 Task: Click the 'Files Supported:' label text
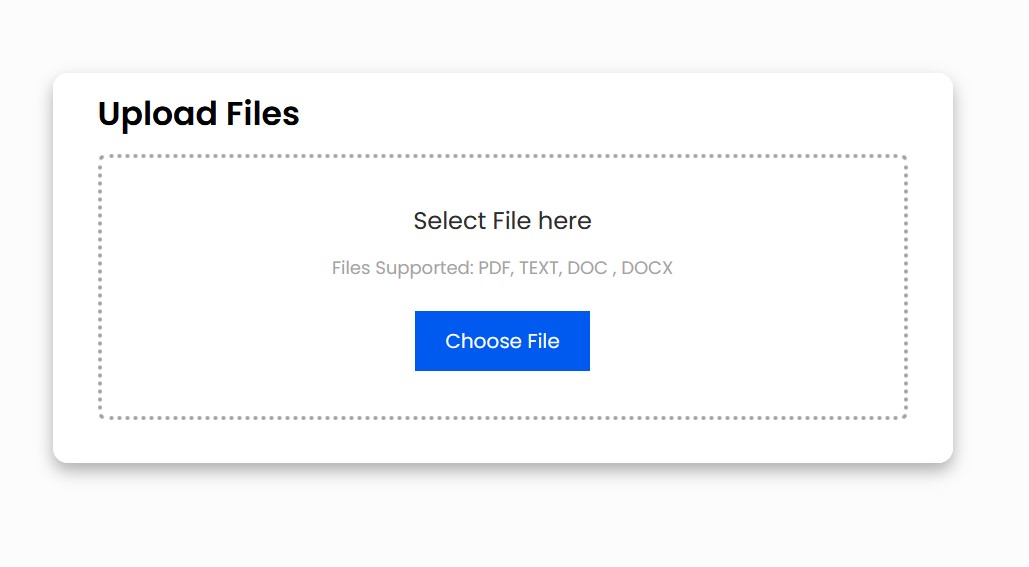[x=403, y=268]
